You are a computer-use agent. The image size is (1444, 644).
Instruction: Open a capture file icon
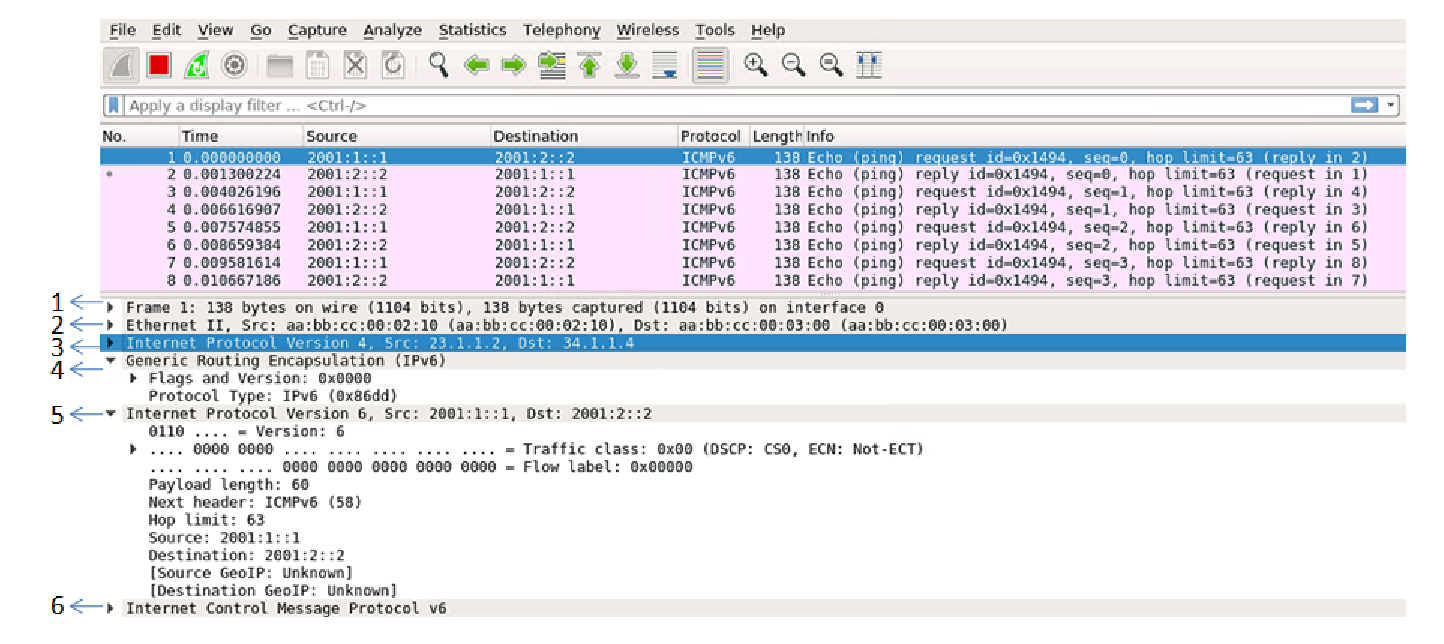click(280, 65)
